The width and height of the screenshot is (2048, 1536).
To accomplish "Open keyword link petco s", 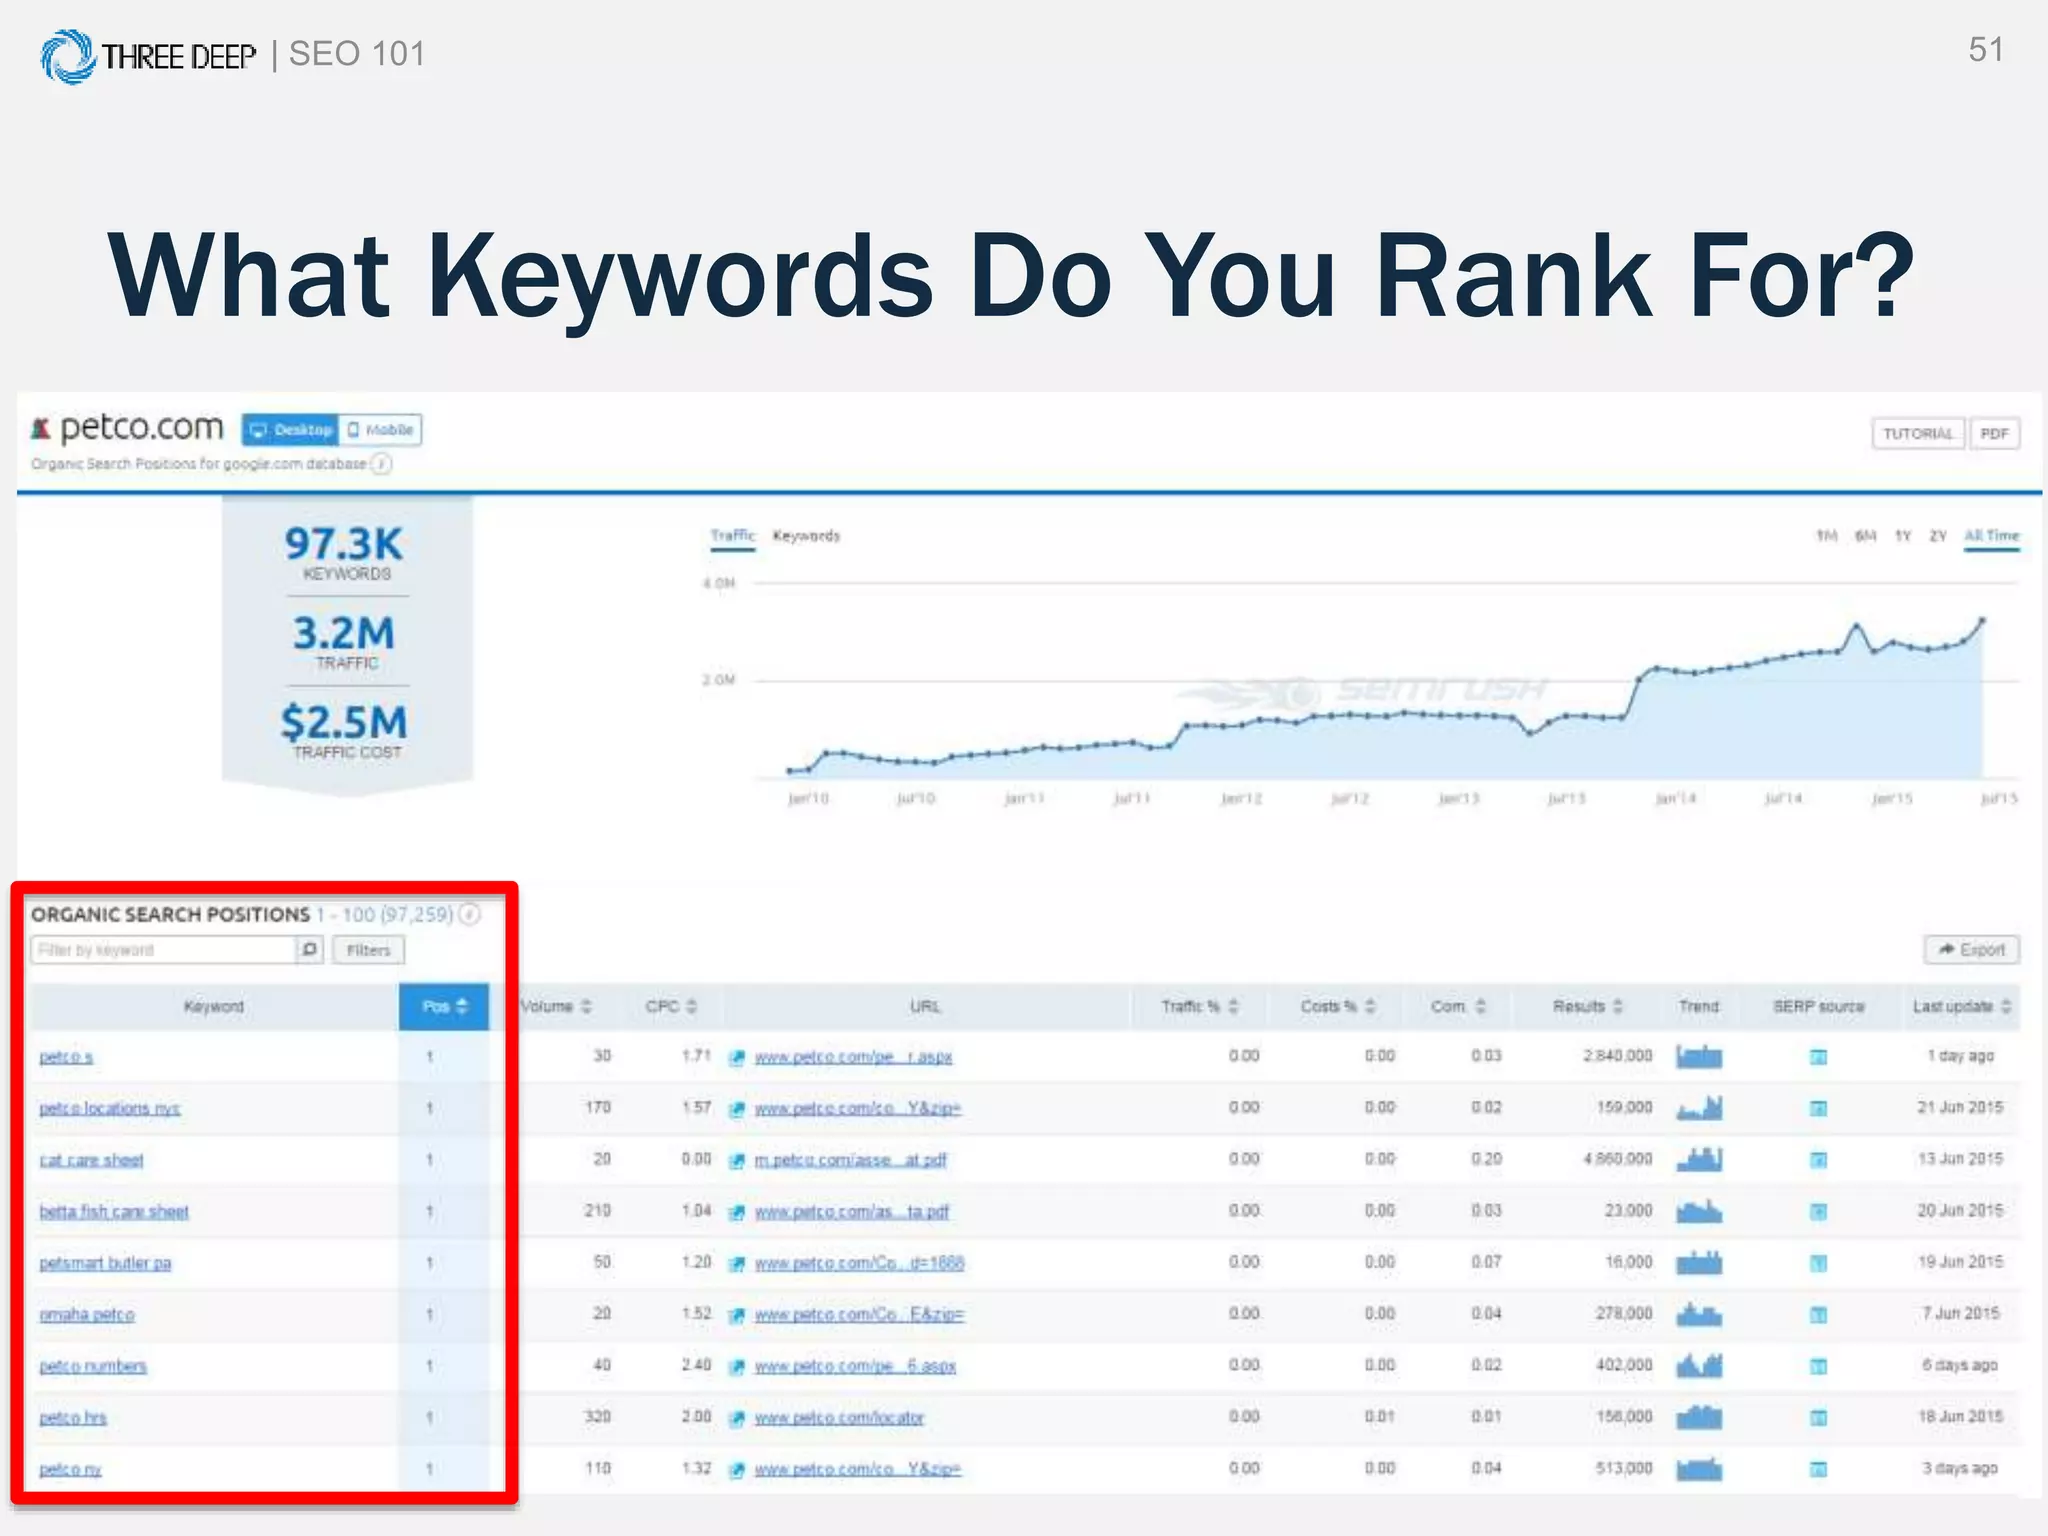I will coord(66,1057).
